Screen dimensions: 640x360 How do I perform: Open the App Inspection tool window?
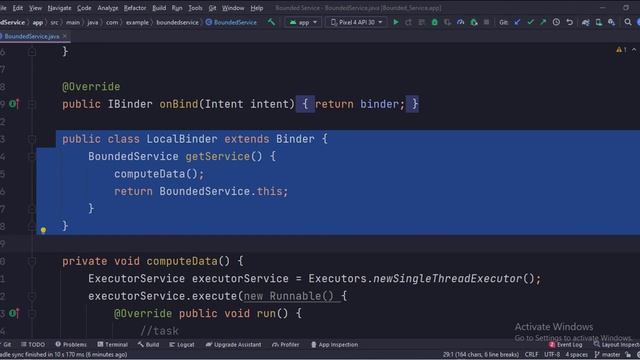[x=334, y=344]
